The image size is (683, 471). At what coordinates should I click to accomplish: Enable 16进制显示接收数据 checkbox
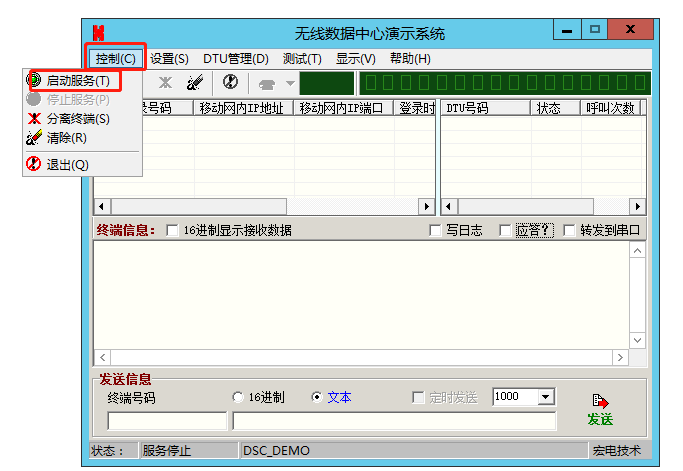coord(172,230)
